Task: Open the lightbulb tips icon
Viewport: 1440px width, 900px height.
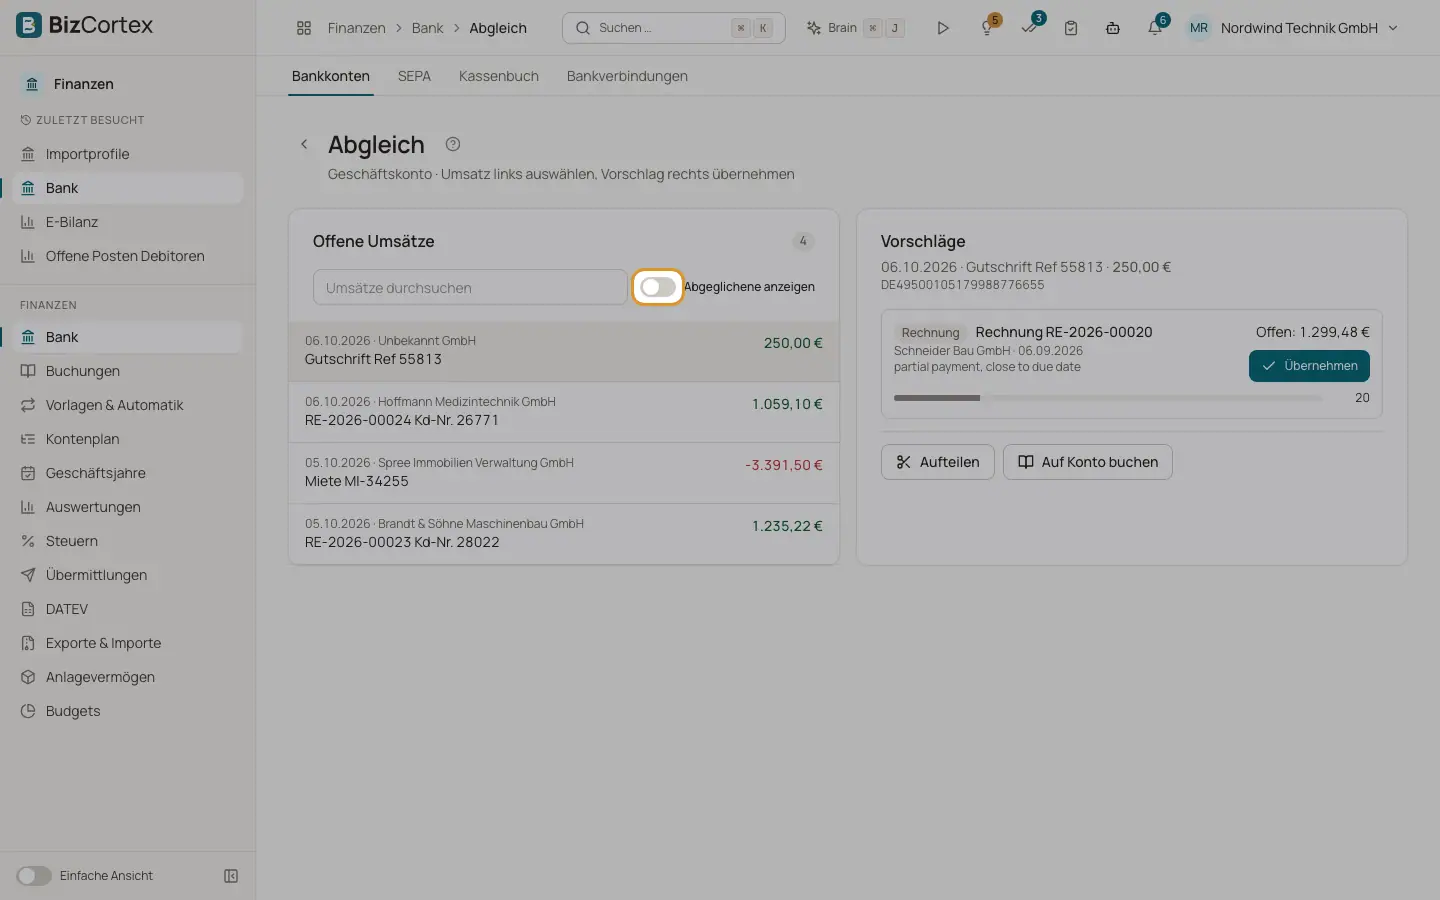Action: [987, 28]
